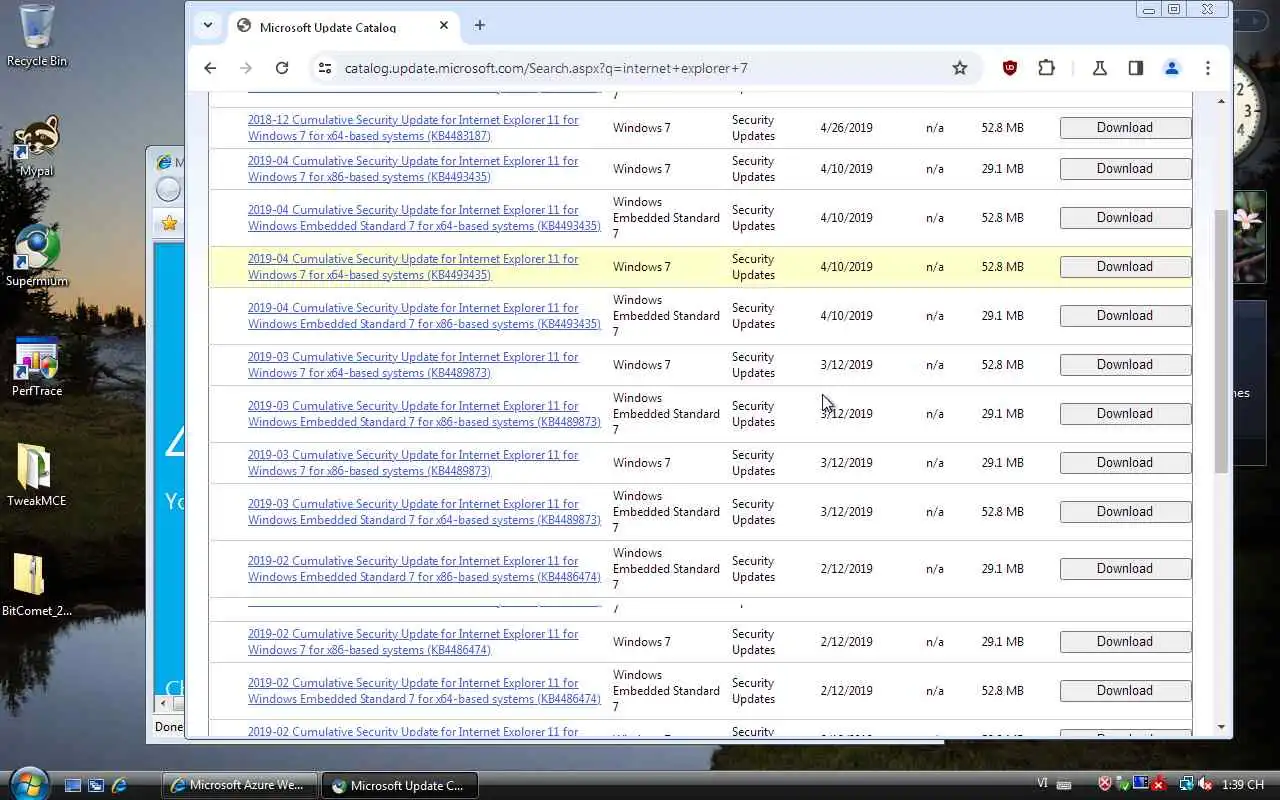Image resolution: width=1280 pixels, height=800 pixels.
Task: Open the user profile avatar
Action: (1172, 68)
